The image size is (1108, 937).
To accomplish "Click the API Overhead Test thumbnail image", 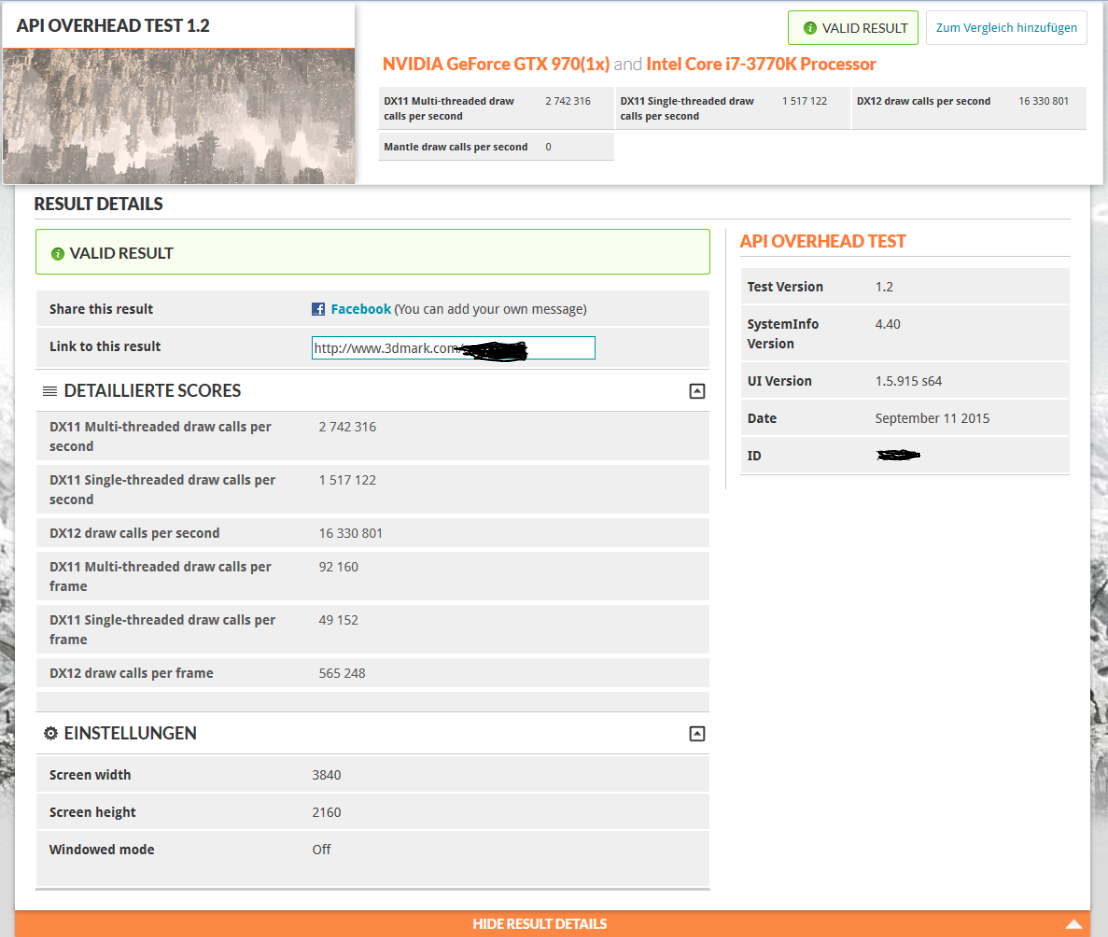I will pos(179,117).
